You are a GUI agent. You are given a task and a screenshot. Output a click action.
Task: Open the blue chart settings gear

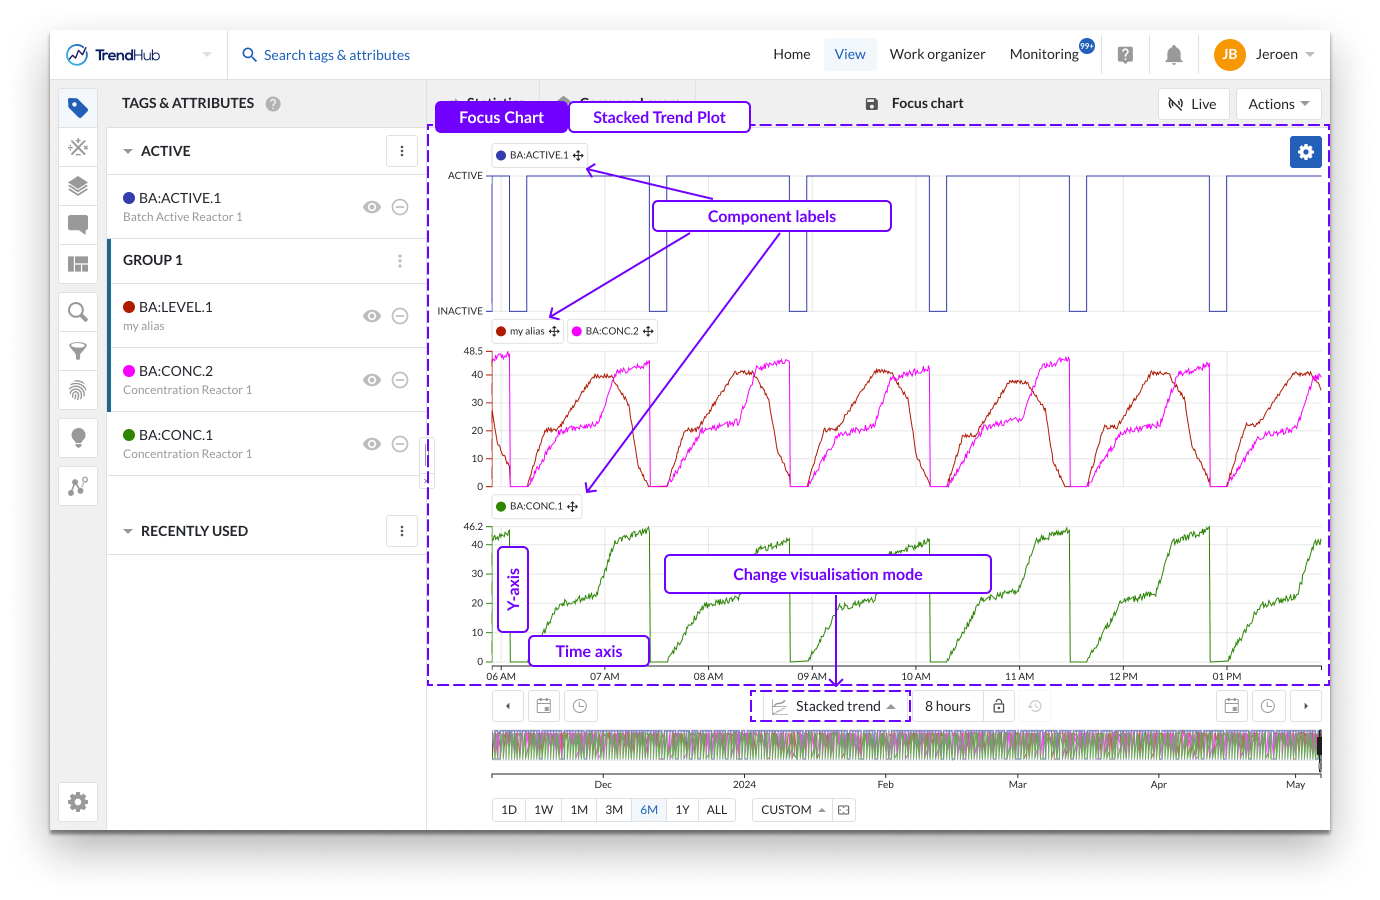click(x=1305, y=152)
